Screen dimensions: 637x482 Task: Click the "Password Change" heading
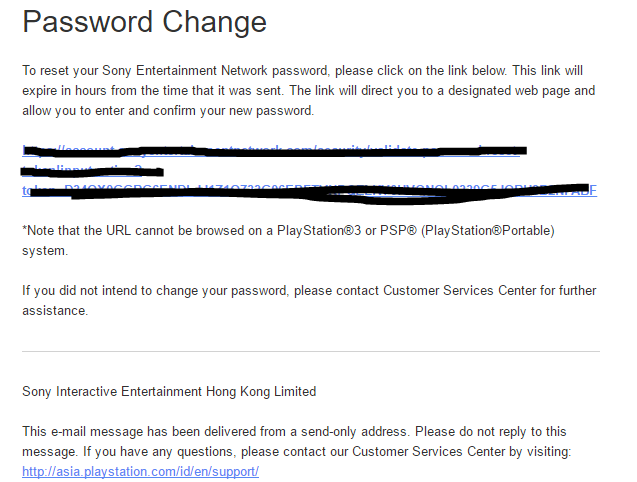(144, 22)
